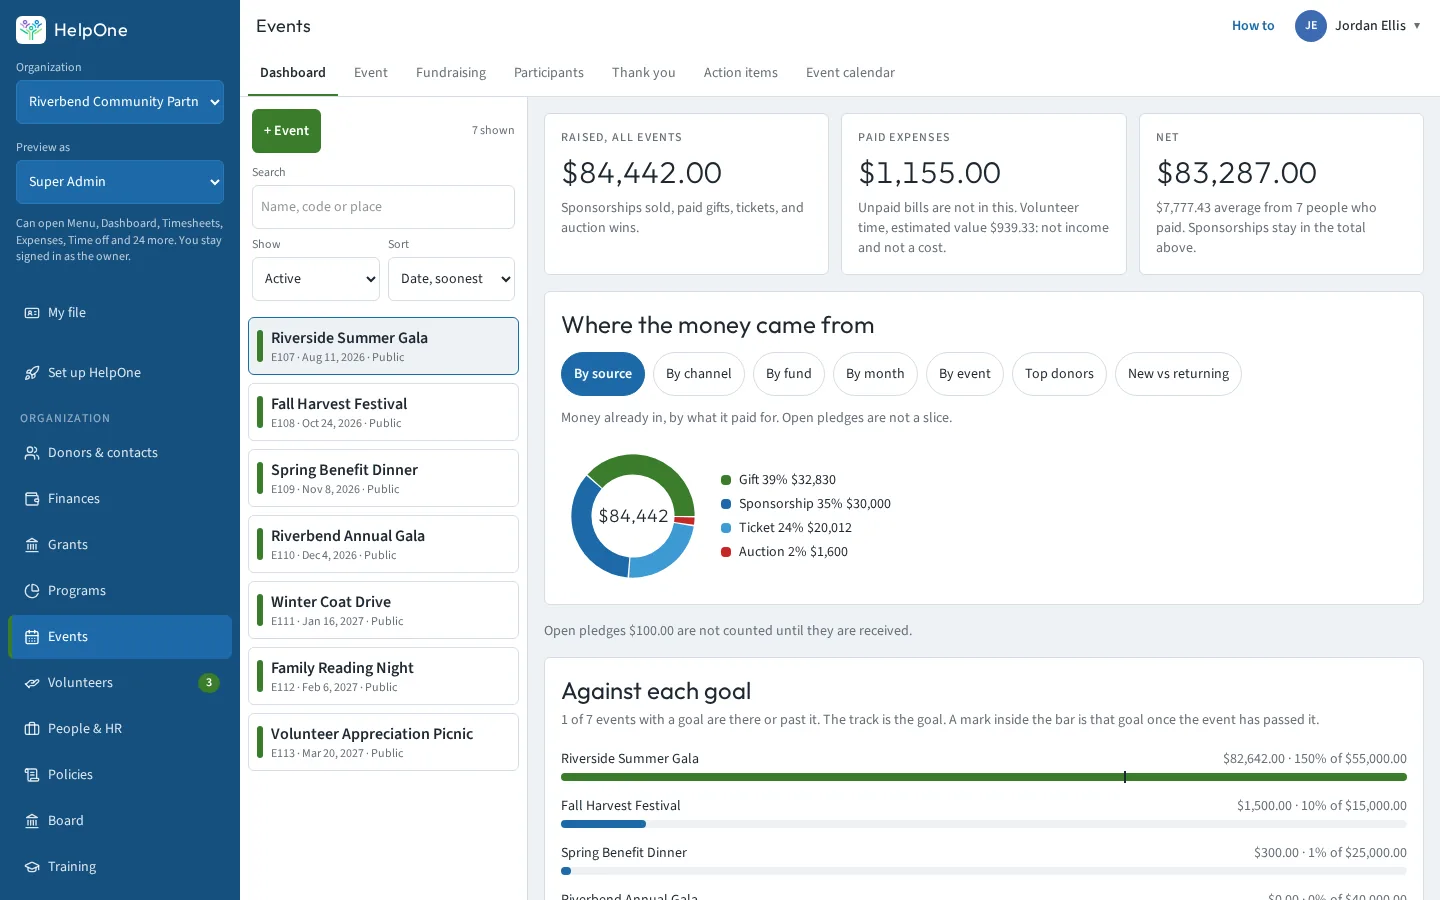Switch chart to By month
Viewport: 1440px width, 900px height.
click(x=875, y=374)
